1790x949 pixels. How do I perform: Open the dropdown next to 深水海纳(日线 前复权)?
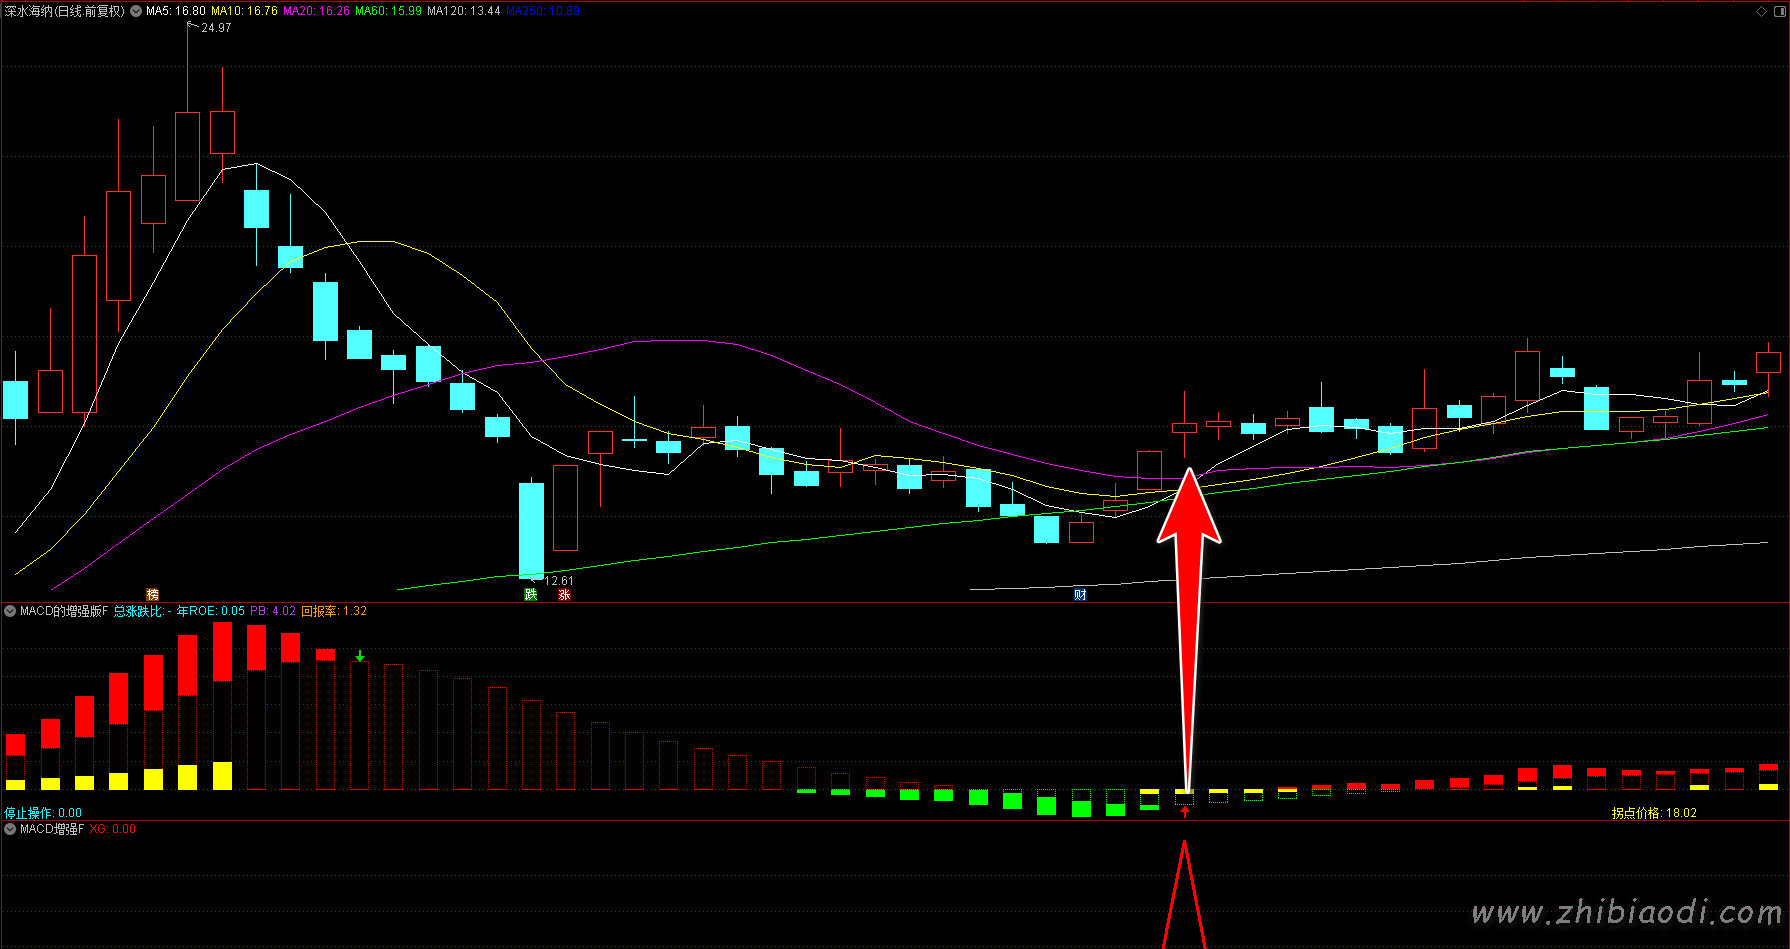coord(136,11)
